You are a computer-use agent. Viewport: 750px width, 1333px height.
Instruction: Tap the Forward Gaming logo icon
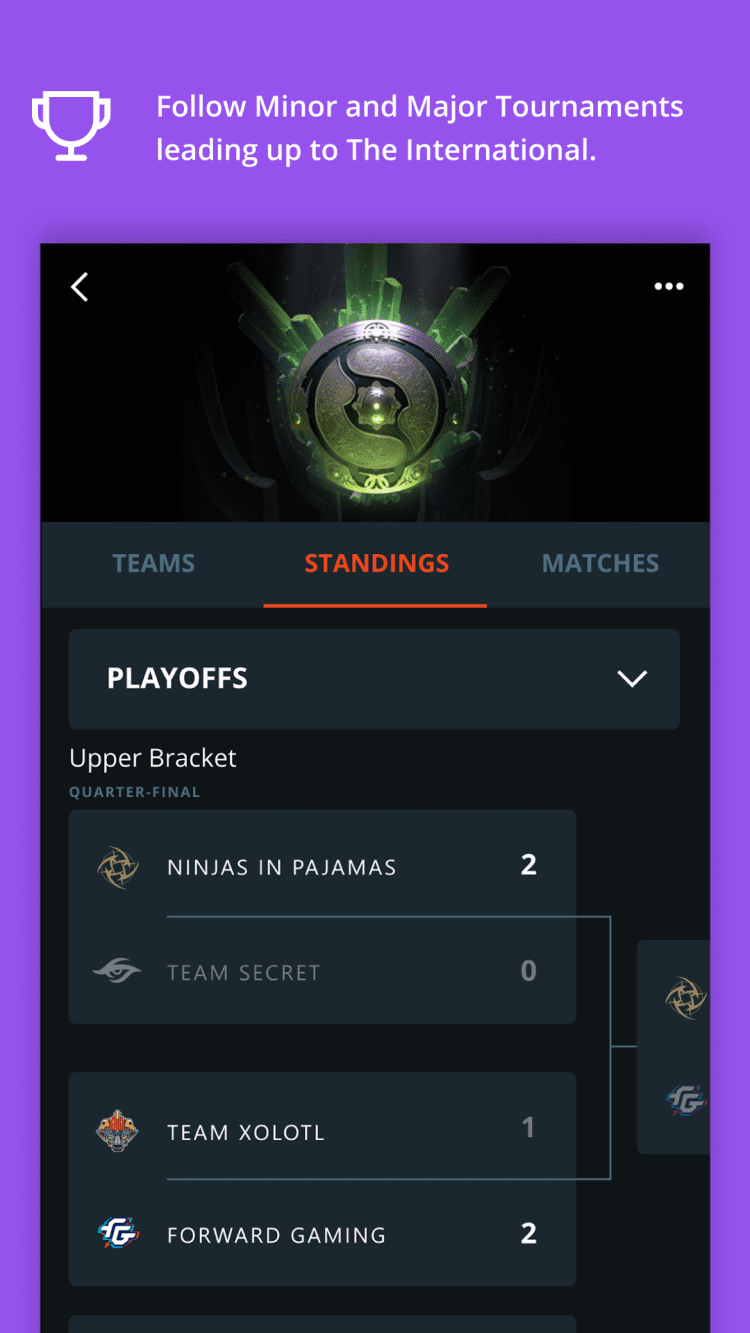tap(117, 1234)
